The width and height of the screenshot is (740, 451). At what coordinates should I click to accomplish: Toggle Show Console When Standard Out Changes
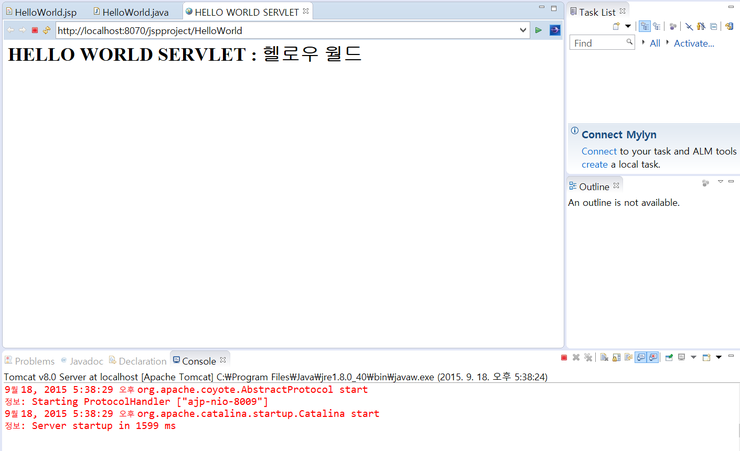(641, 357)
